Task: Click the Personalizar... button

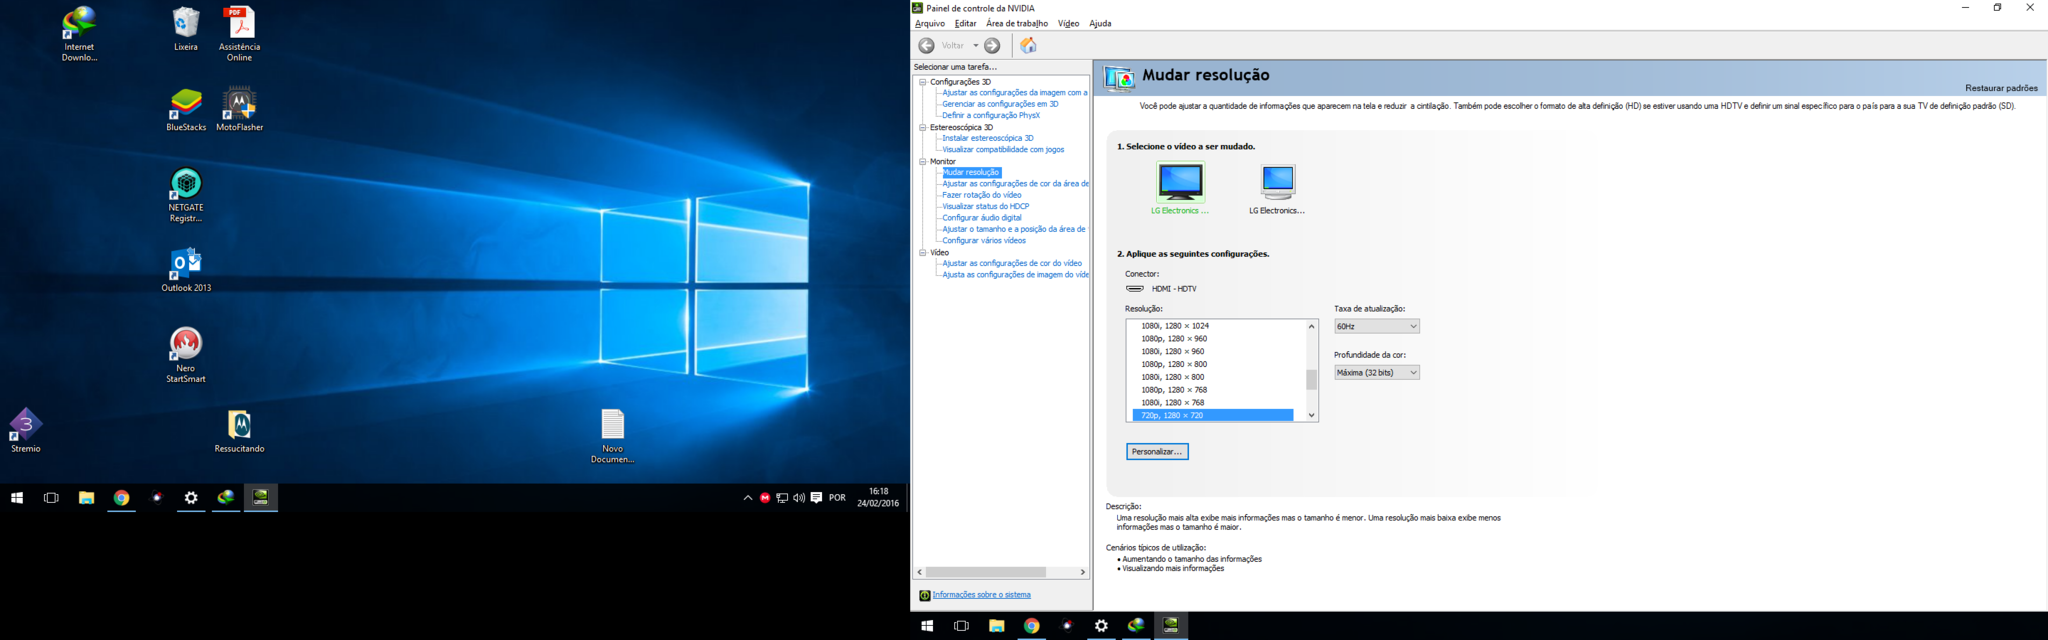Action: click(x=1157, y=452)
